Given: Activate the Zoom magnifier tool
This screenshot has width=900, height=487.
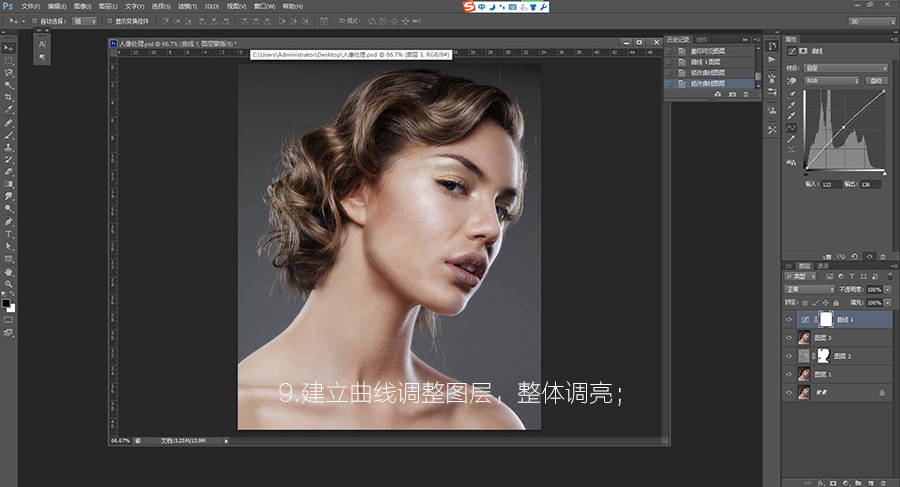Looking at the screenshot, I should tap(9, 283).
